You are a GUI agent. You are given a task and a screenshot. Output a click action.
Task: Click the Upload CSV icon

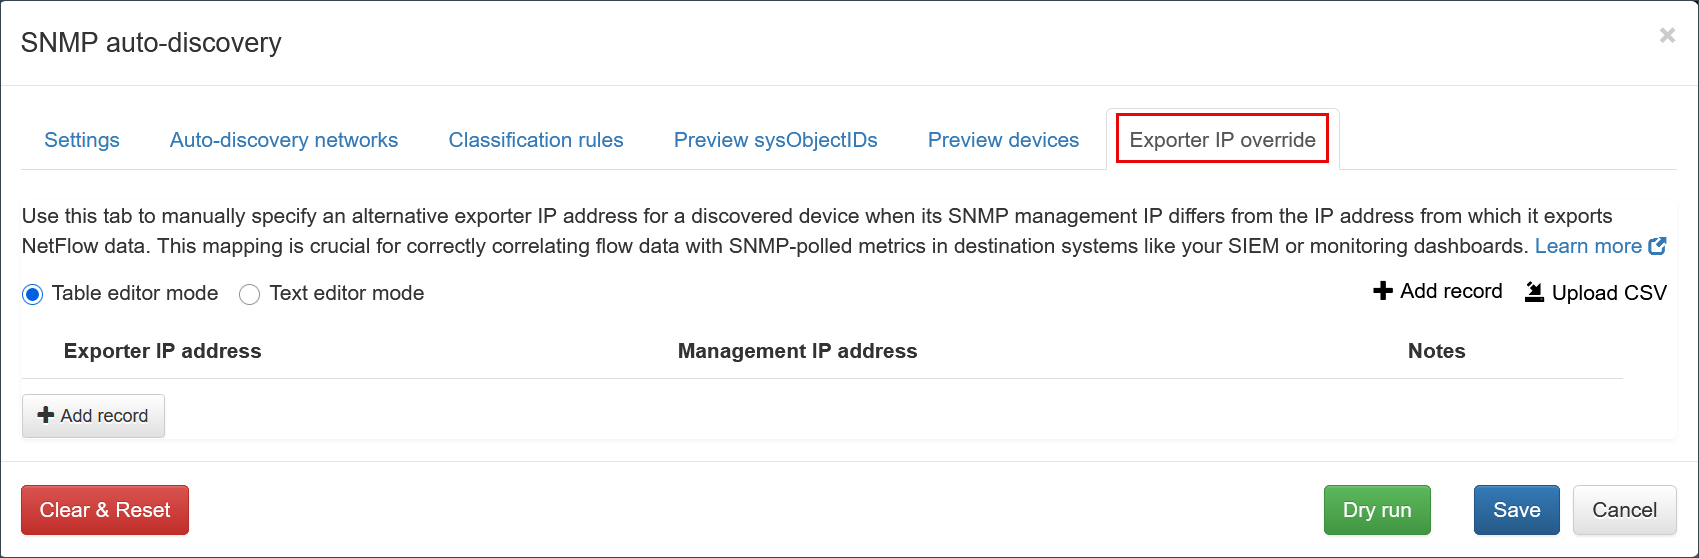coord(1534,292)
